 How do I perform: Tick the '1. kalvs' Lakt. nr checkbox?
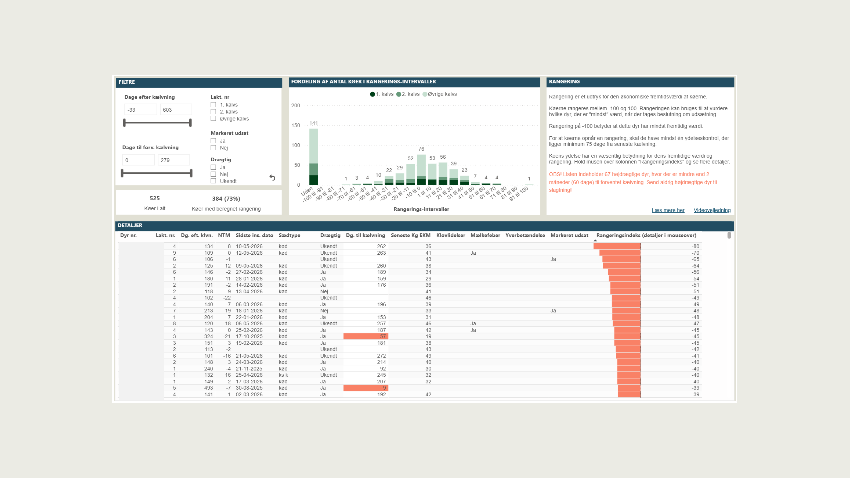pyautogui.click(x=213, y=105)
